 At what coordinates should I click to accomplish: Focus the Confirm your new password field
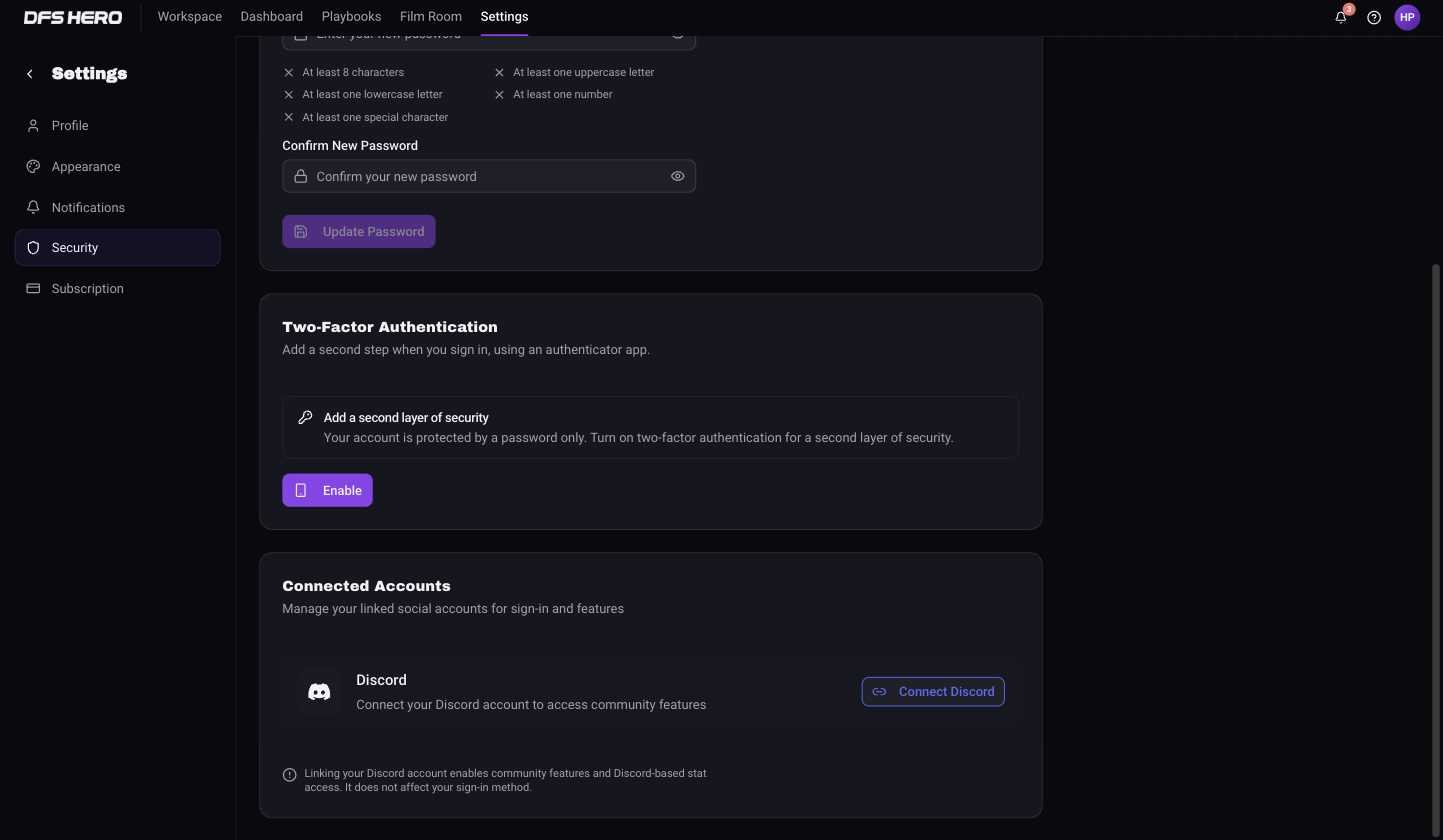pyautogui.click(x=489, y=176)
